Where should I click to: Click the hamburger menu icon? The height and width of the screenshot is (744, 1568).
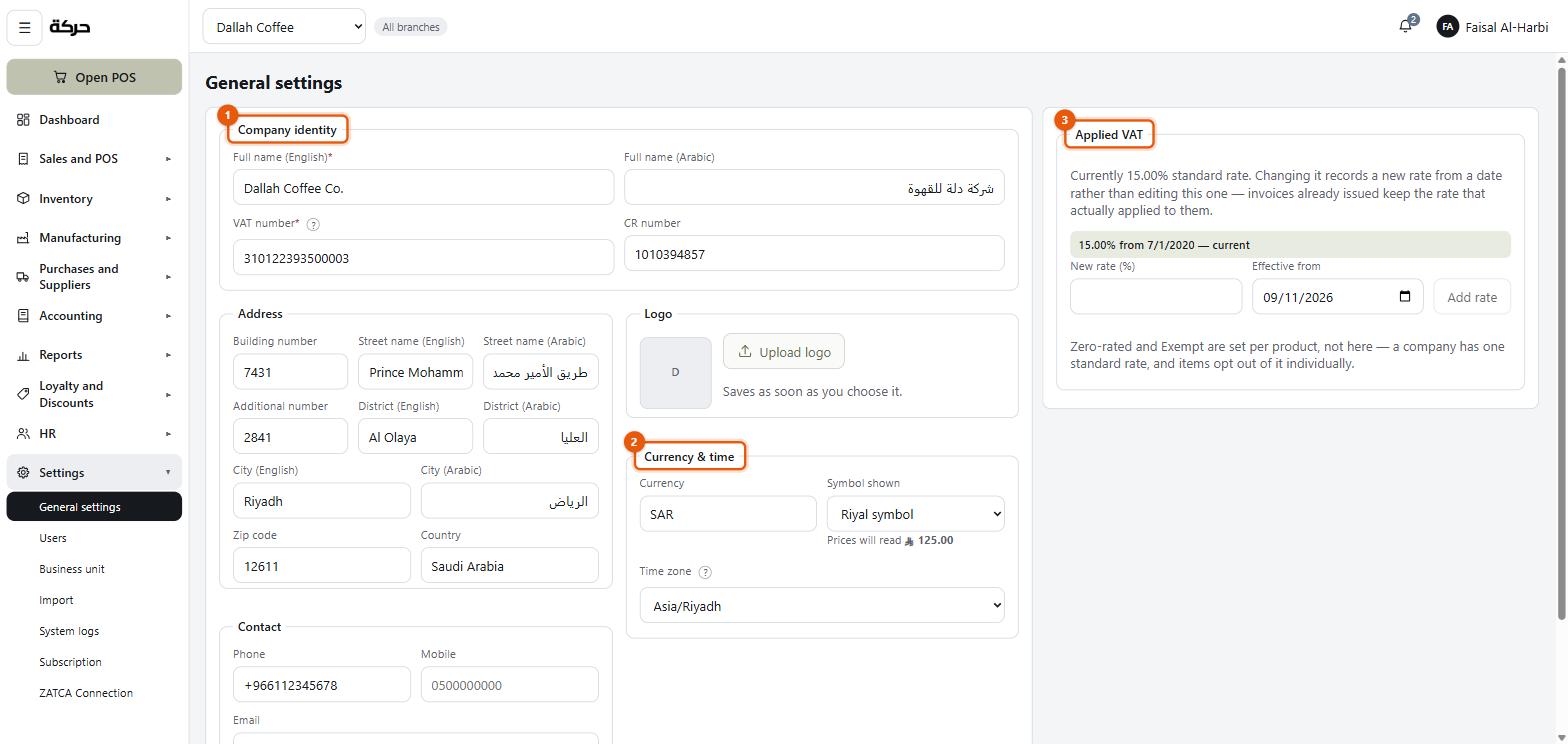click(25, 27)
